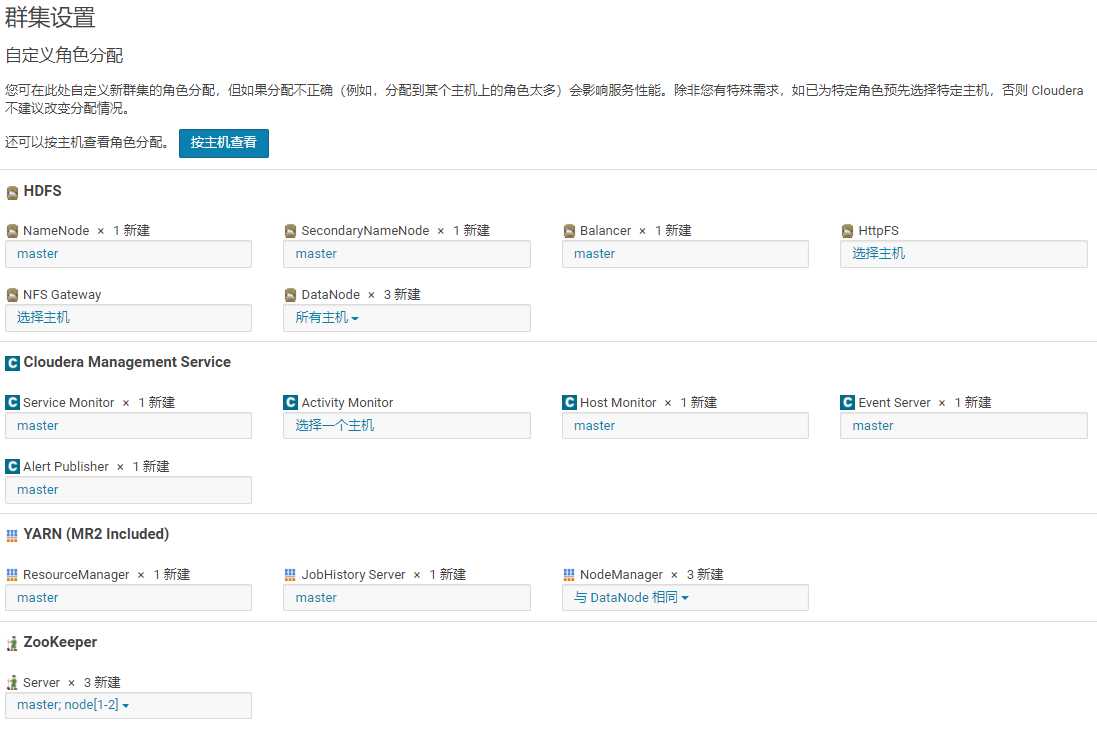Click the HDFS section heading

(x=43, y=191)
